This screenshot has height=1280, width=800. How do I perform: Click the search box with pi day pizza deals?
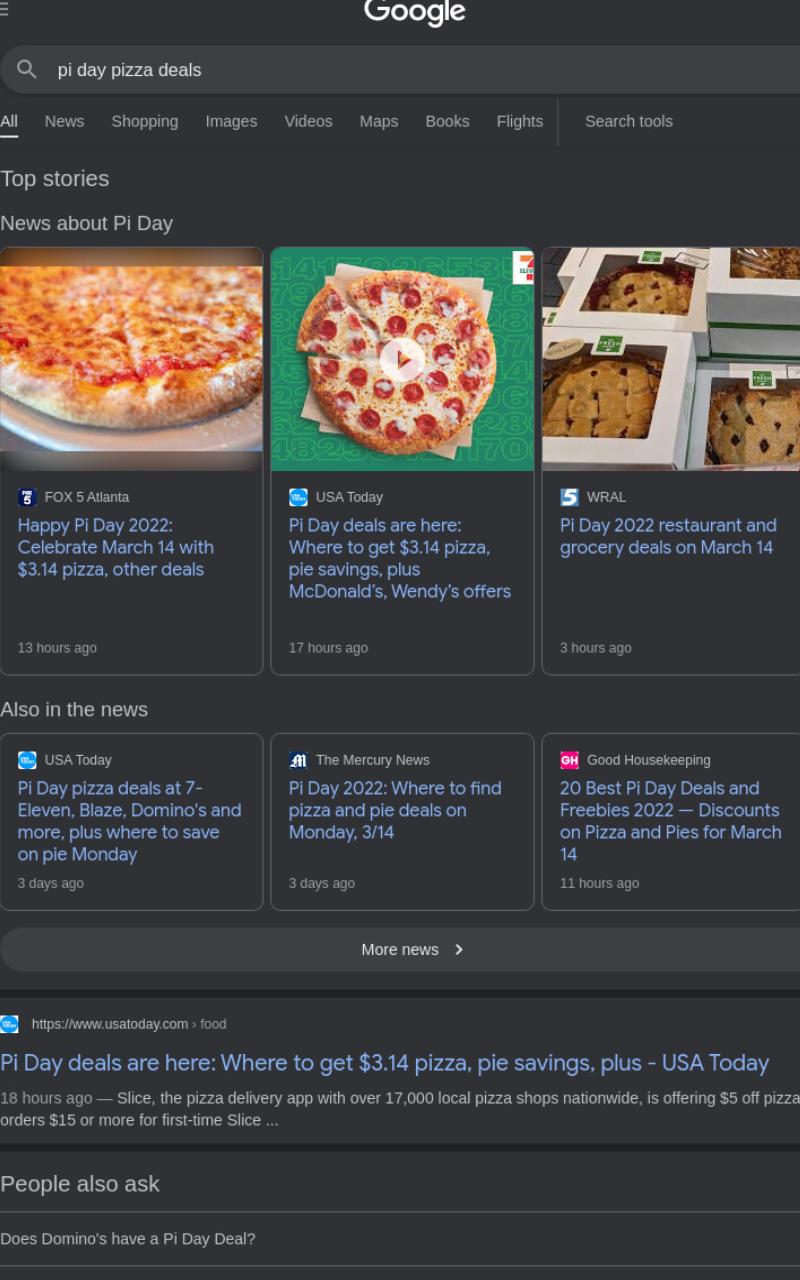(400, 70)
